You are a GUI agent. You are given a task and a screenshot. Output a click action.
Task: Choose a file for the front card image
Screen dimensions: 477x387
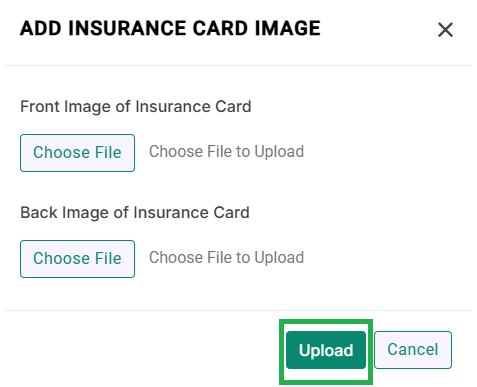coord(77,153)
